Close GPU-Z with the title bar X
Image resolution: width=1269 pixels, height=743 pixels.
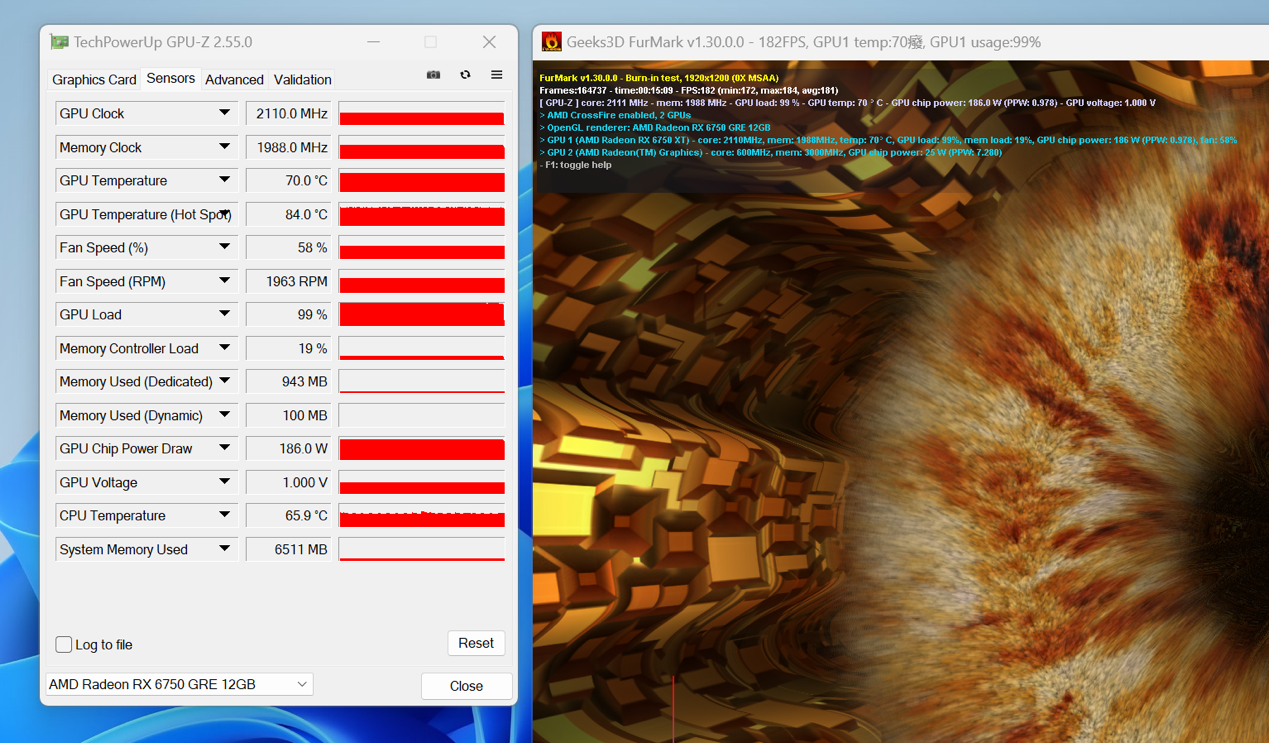click(x=489, y=42)
